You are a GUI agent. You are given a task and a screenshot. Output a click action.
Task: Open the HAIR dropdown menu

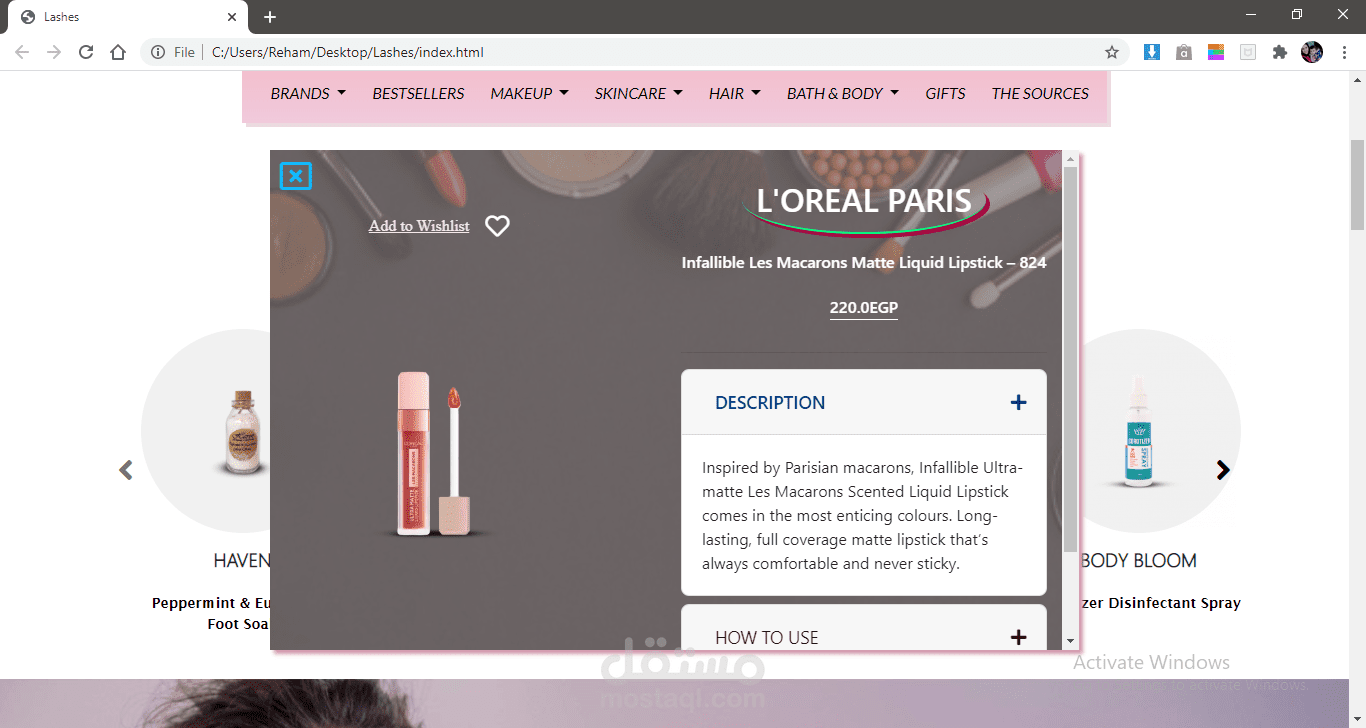tap(734, 94)
